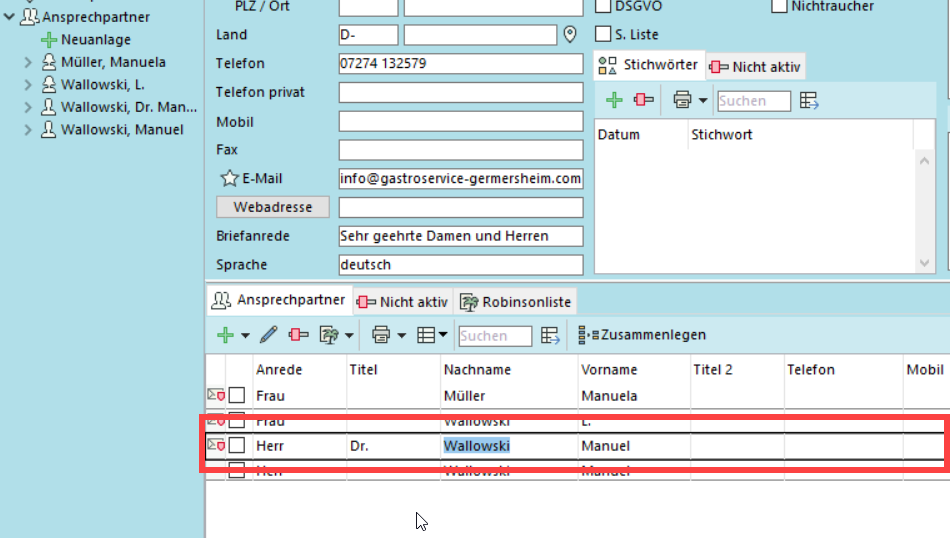950x538 pixels.
Task: Click the printer icon in the Ansprechpartner toolbar
Action: tap(380, 335)
